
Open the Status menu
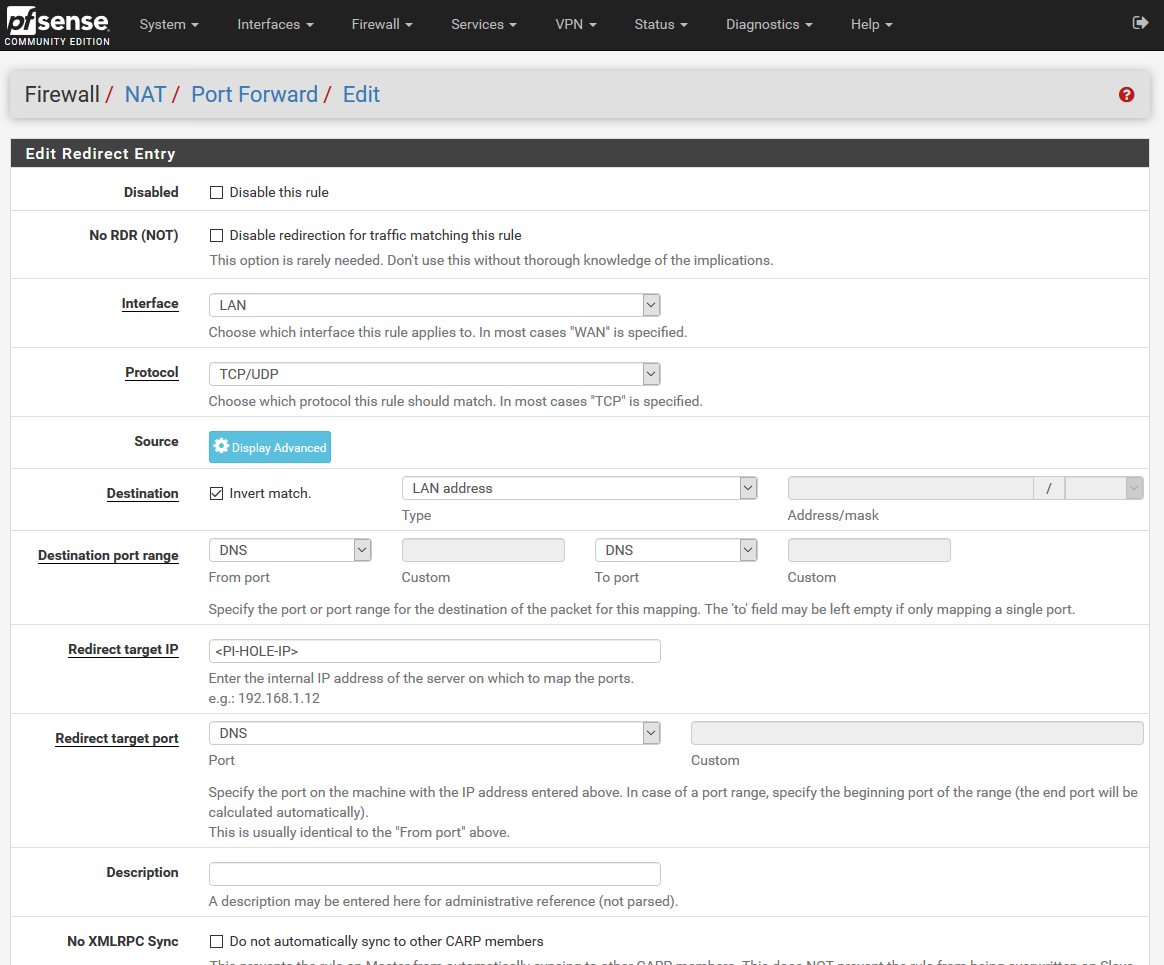(x=661, y=24)
